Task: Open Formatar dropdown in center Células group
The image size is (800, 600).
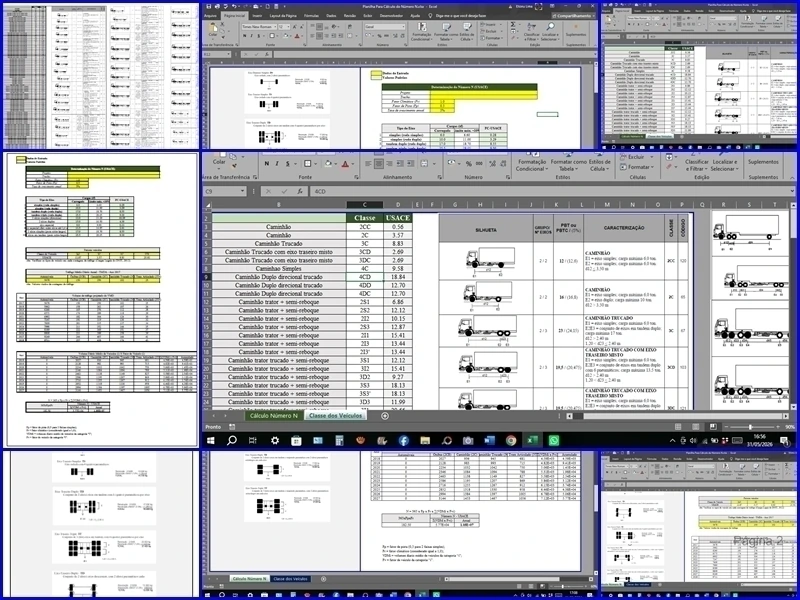Action: click(x=636, y=167)
